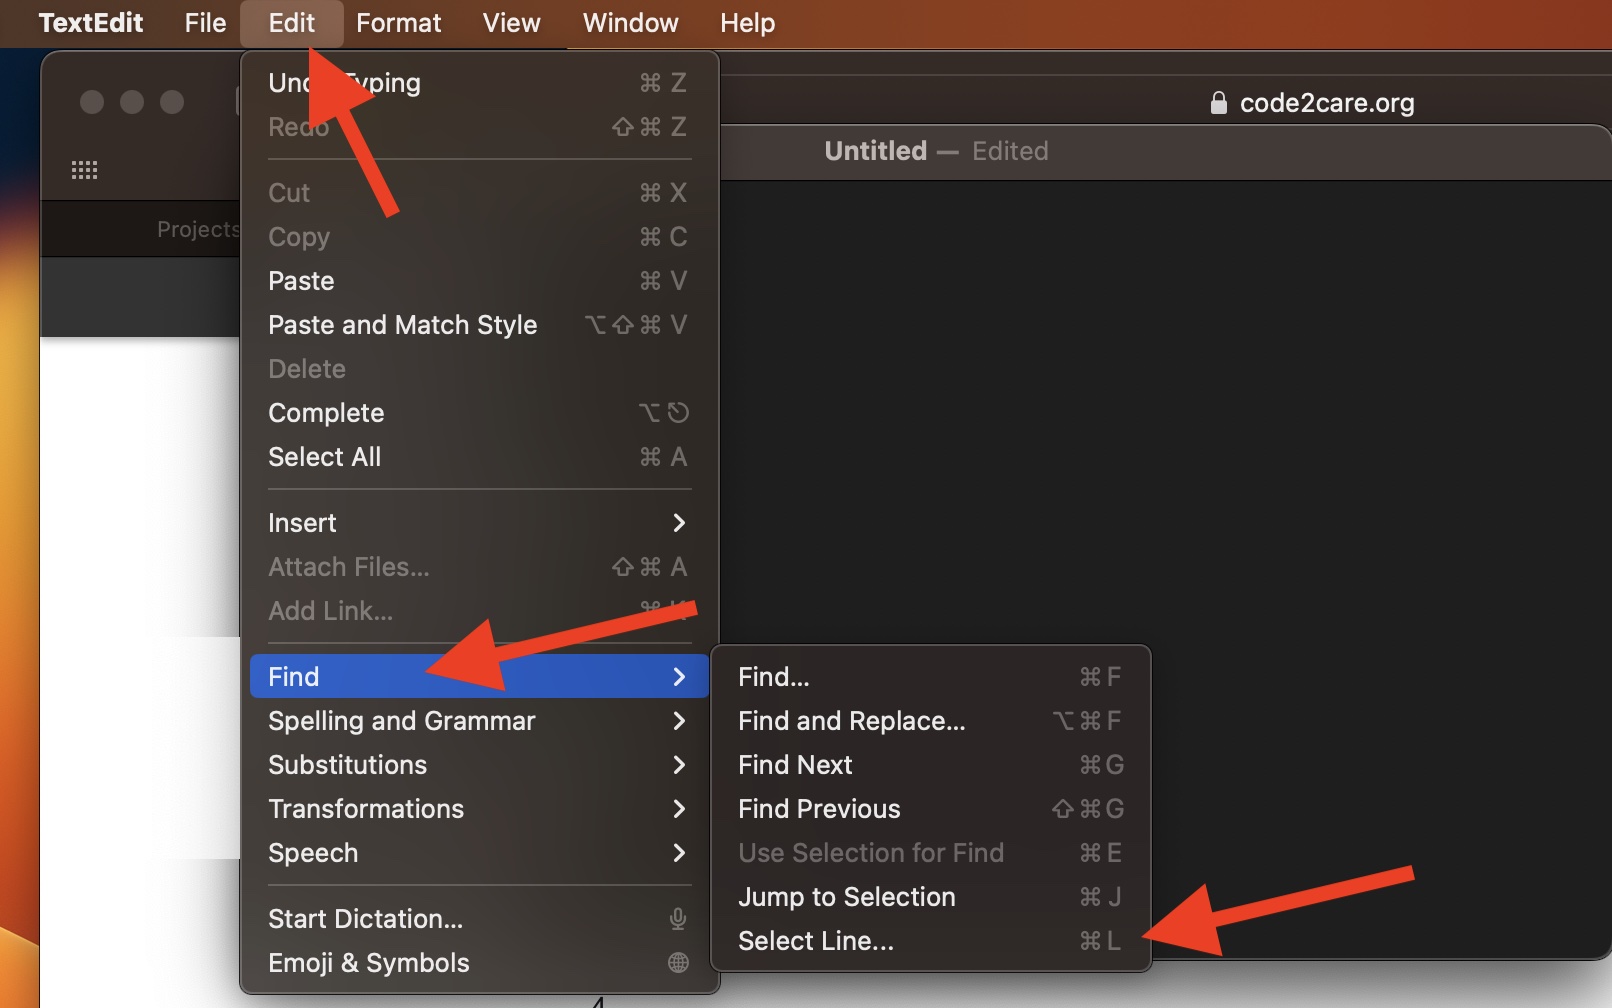Select Line from the Find submenu

click(815, 940)
